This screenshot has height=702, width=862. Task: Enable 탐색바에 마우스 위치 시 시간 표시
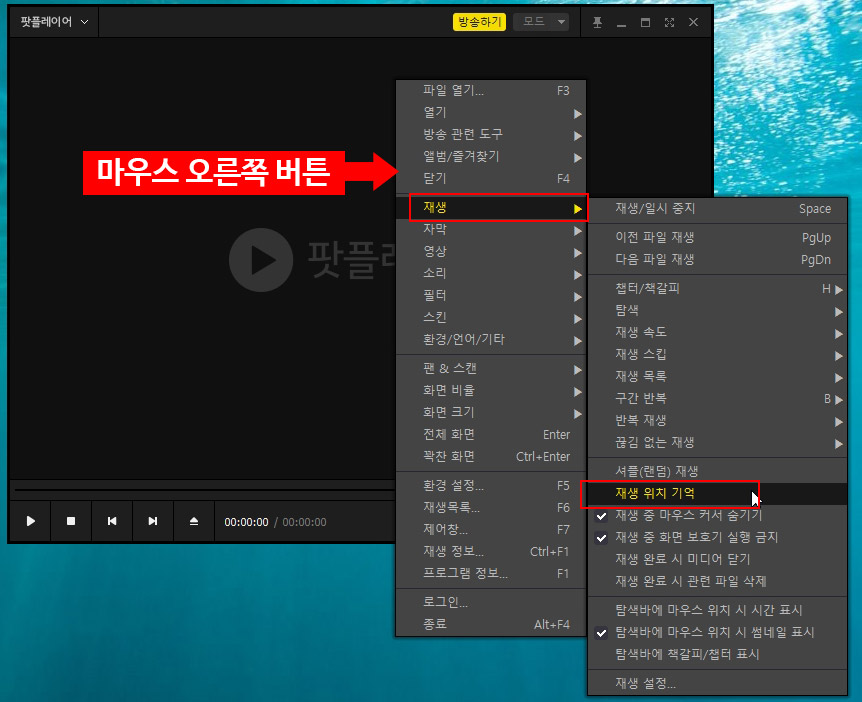tap(717, 610)
